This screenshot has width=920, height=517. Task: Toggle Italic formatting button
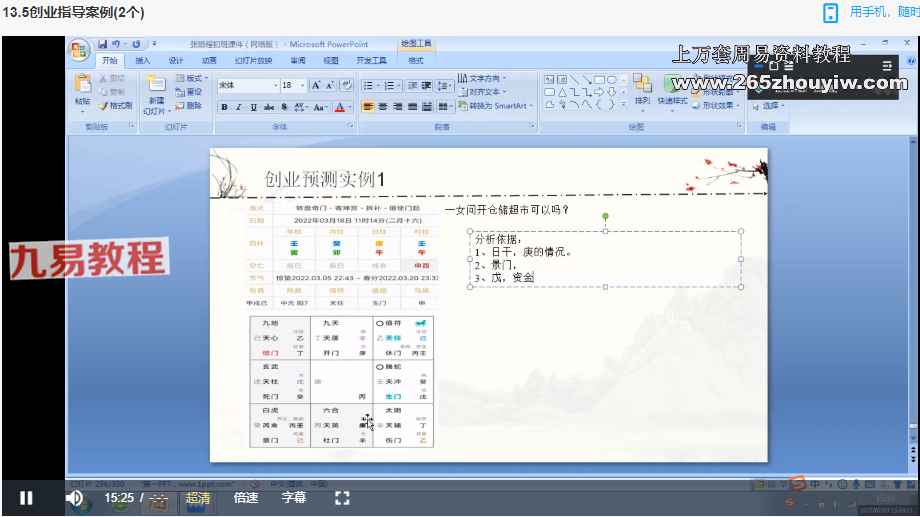point(239,107)
